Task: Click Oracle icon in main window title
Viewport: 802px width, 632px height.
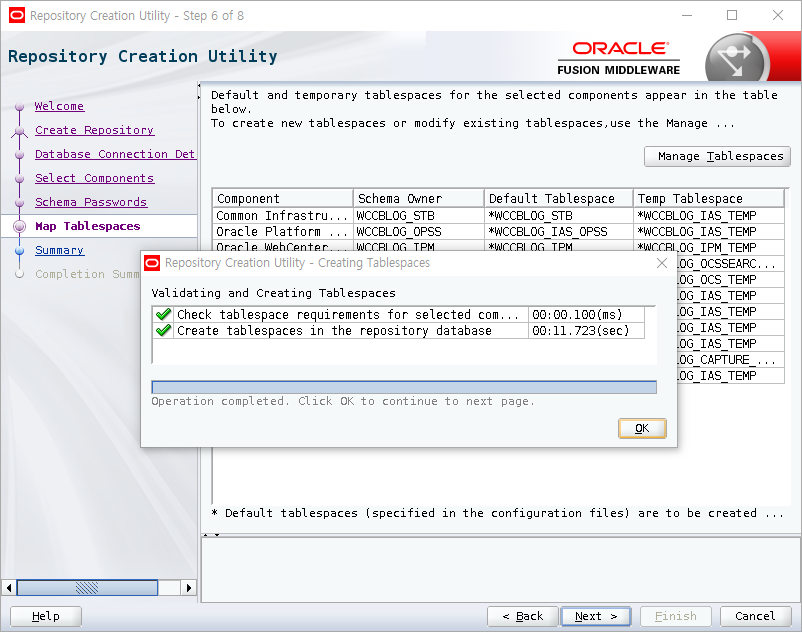Action: click(x=17, y=15)
